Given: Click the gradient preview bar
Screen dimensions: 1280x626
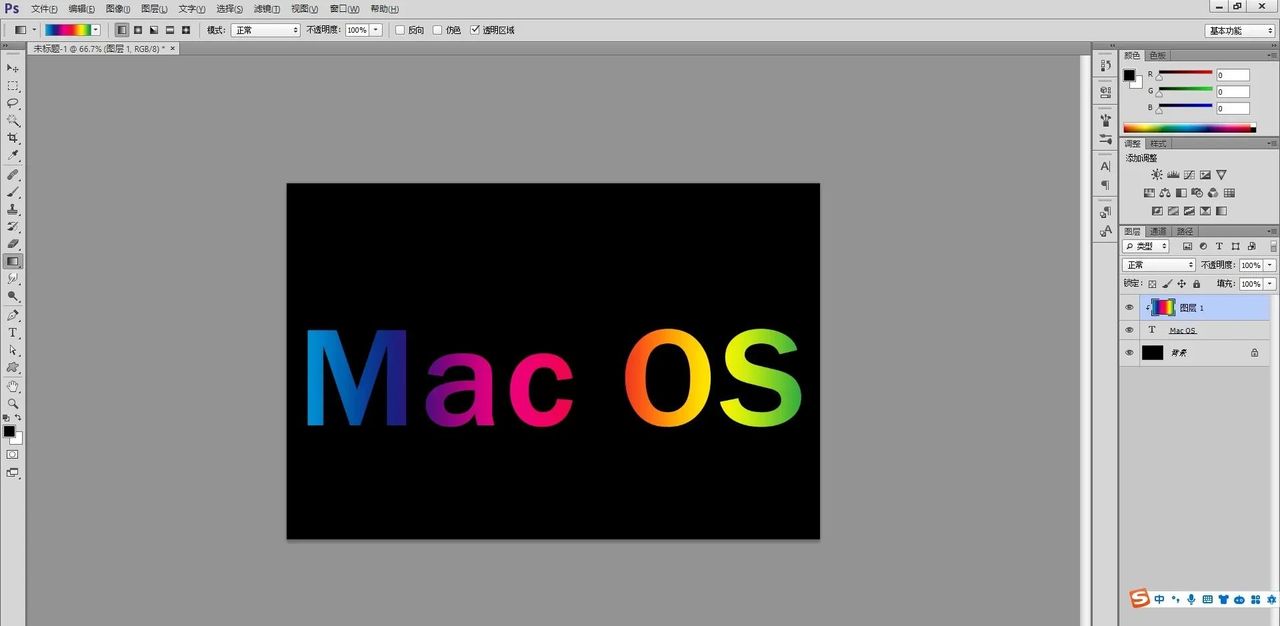Looking at the screenshot, I should pyautogui.click(x=67, y=30).
